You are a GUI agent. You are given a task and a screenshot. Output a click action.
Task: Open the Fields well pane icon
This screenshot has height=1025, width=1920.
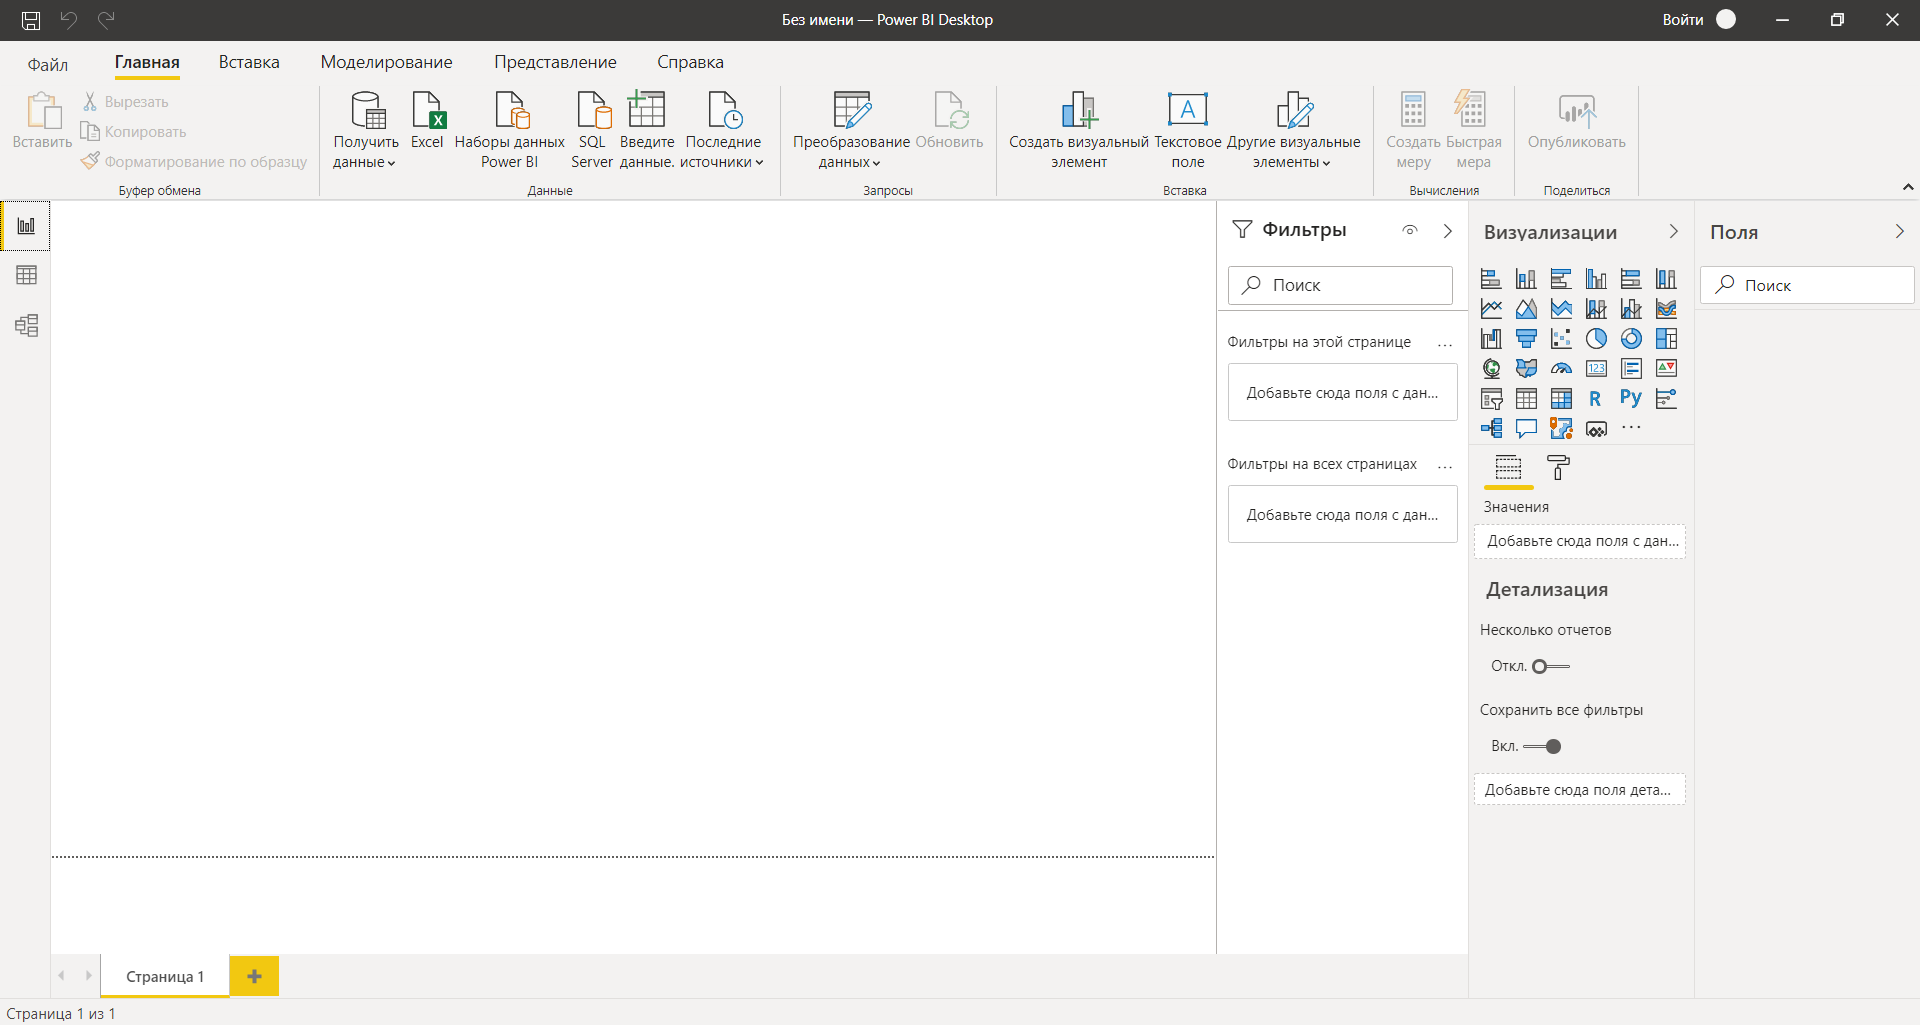click(1508, 467)
